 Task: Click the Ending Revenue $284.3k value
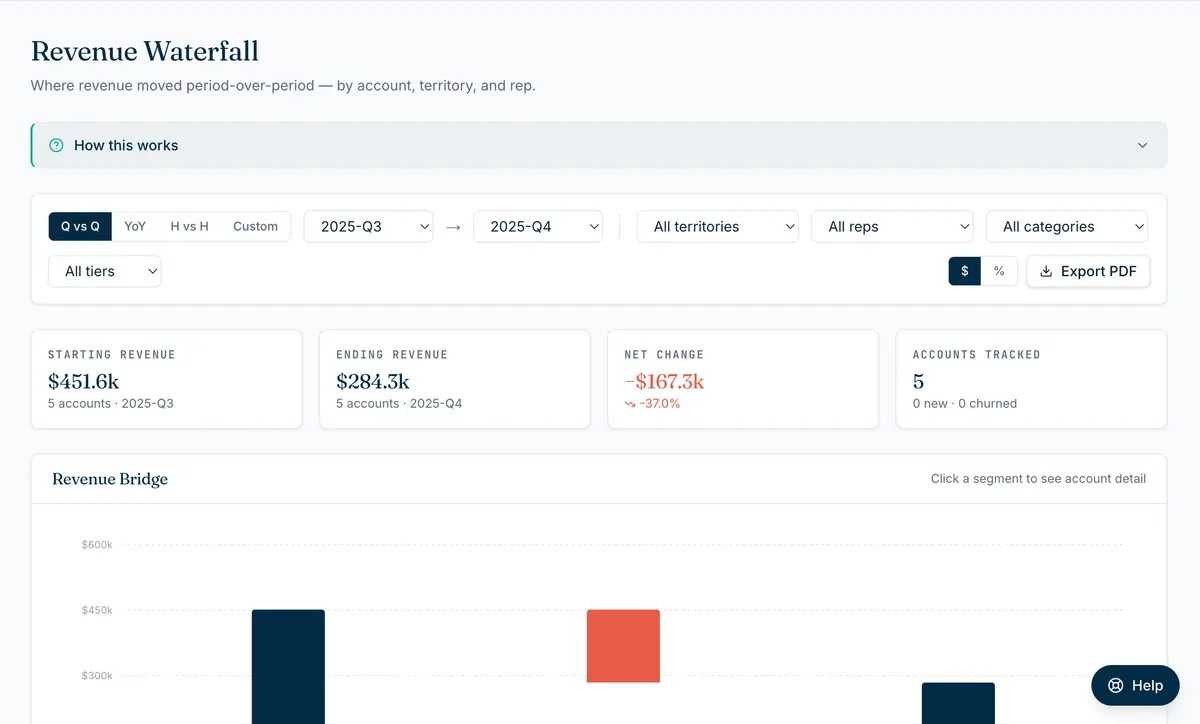pos(373,381)
